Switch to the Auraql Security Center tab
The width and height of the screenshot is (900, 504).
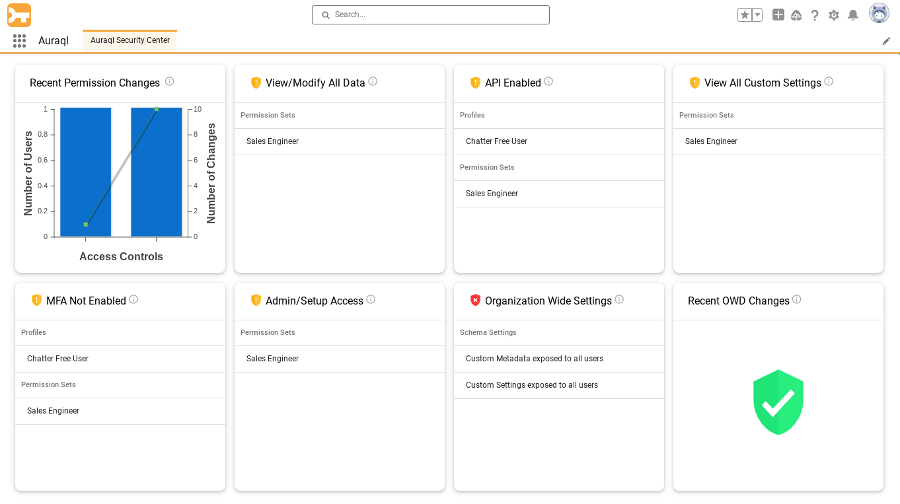click(x=130, y=40)
